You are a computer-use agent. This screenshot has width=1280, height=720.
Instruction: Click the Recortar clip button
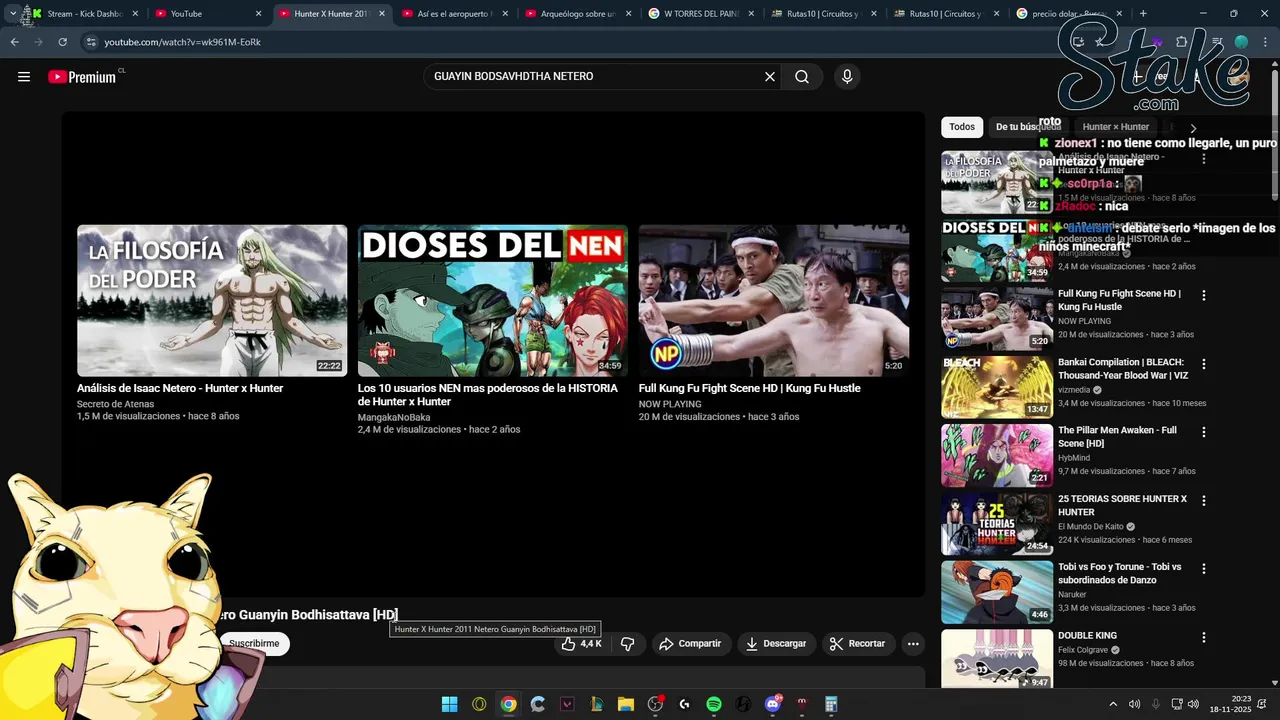coord(858,644)
